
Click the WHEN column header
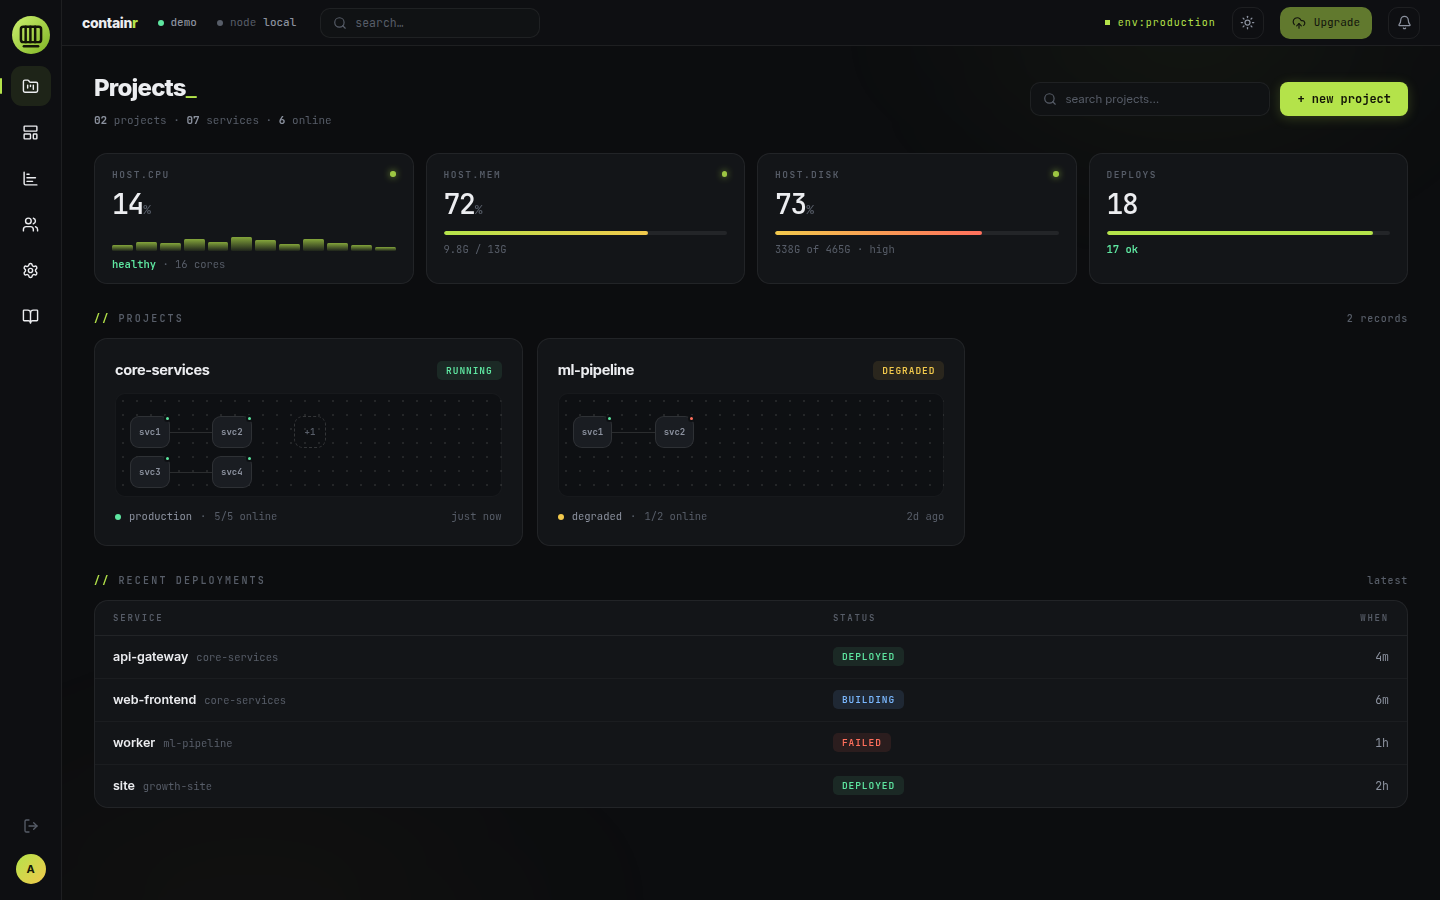(1374, 618)
